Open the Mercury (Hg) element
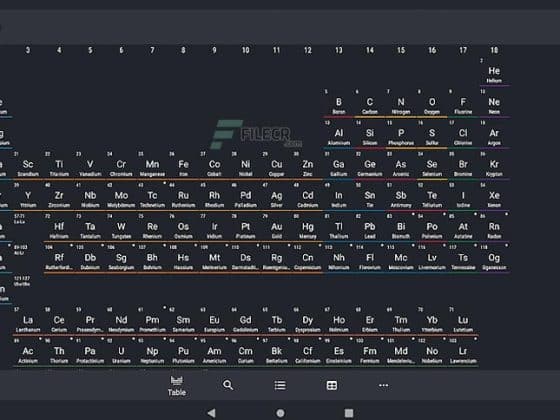The image size is (560, 420). [x=308, y=228]
